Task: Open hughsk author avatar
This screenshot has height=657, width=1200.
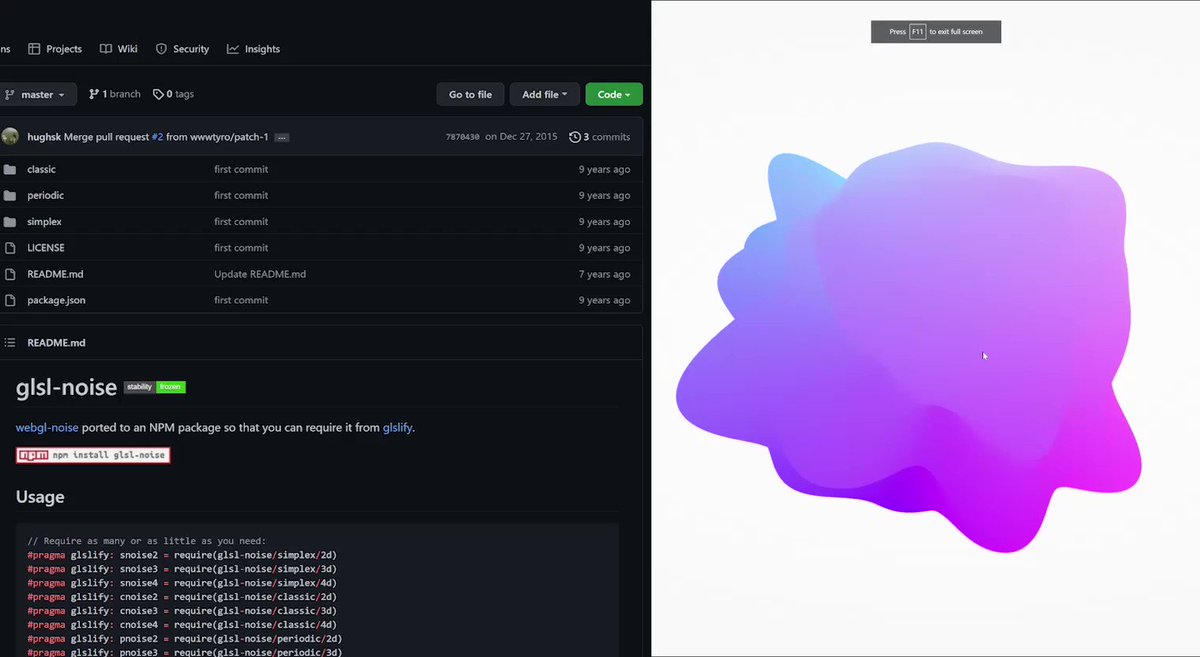Action: tap(10, 136)
